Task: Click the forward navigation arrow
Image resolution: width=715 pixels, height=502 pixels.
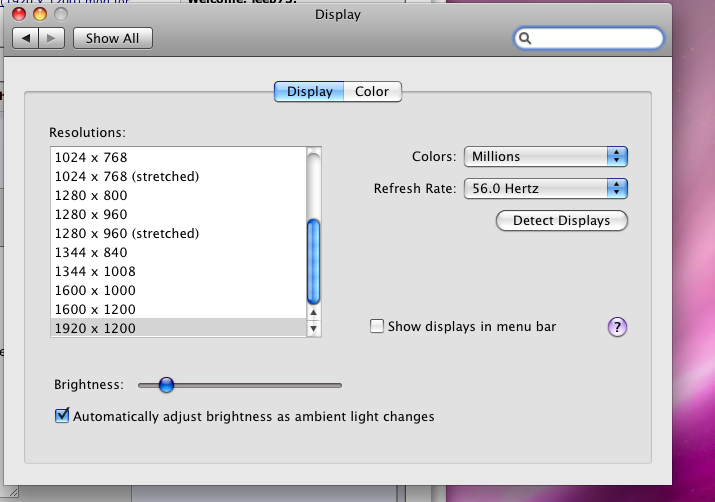Action: [x=52, y=38]
